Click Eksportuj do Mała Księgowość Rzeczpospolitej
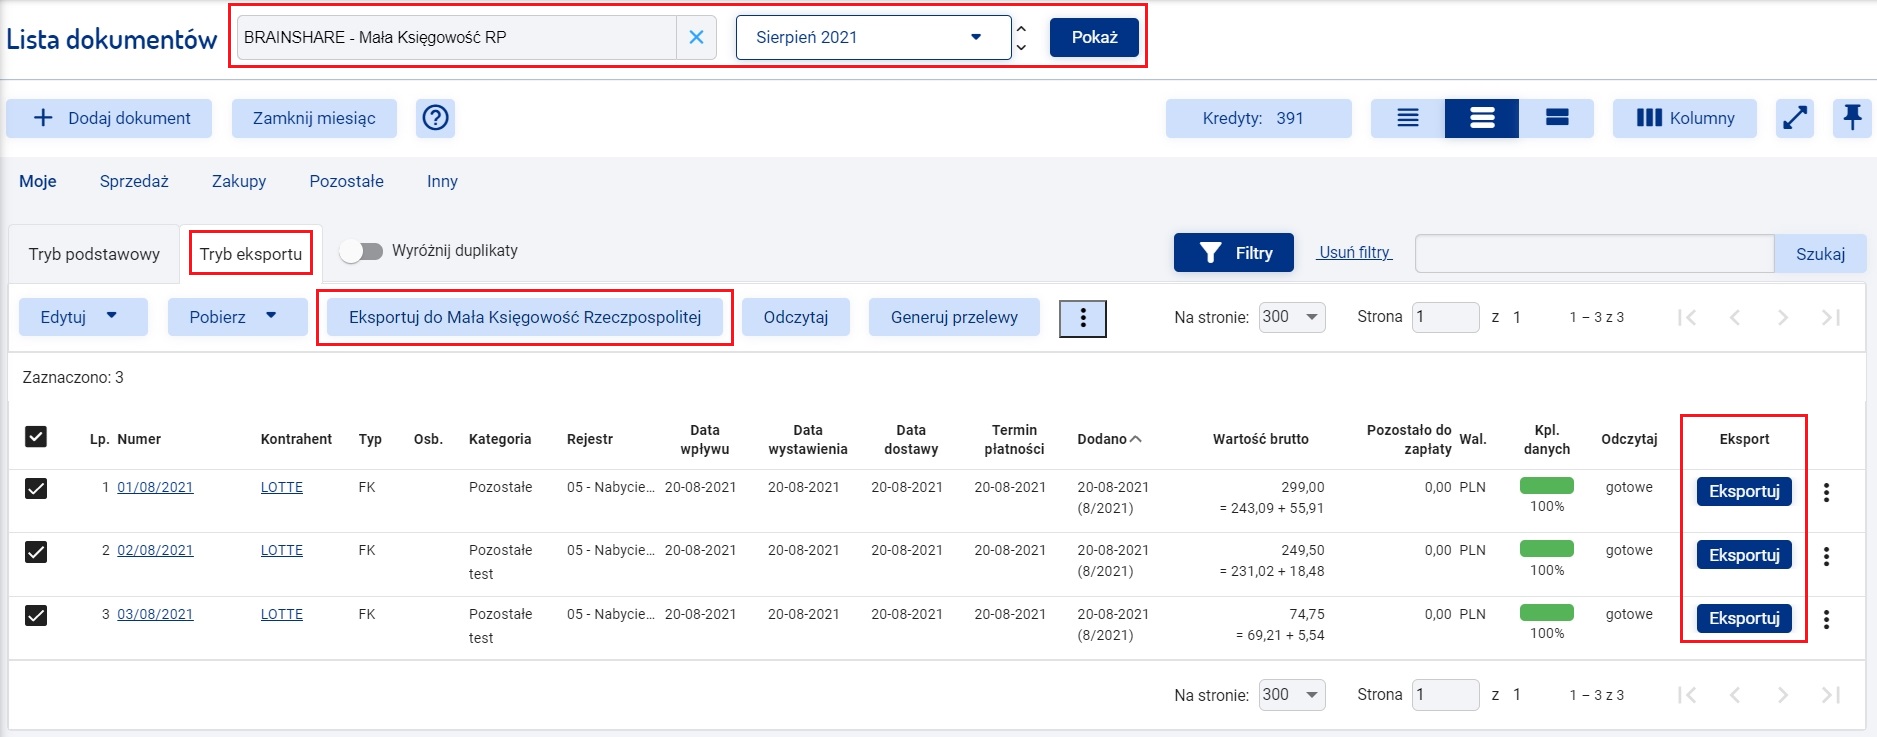This screenshot has width=1877, height=737. [x=525, y=317]
